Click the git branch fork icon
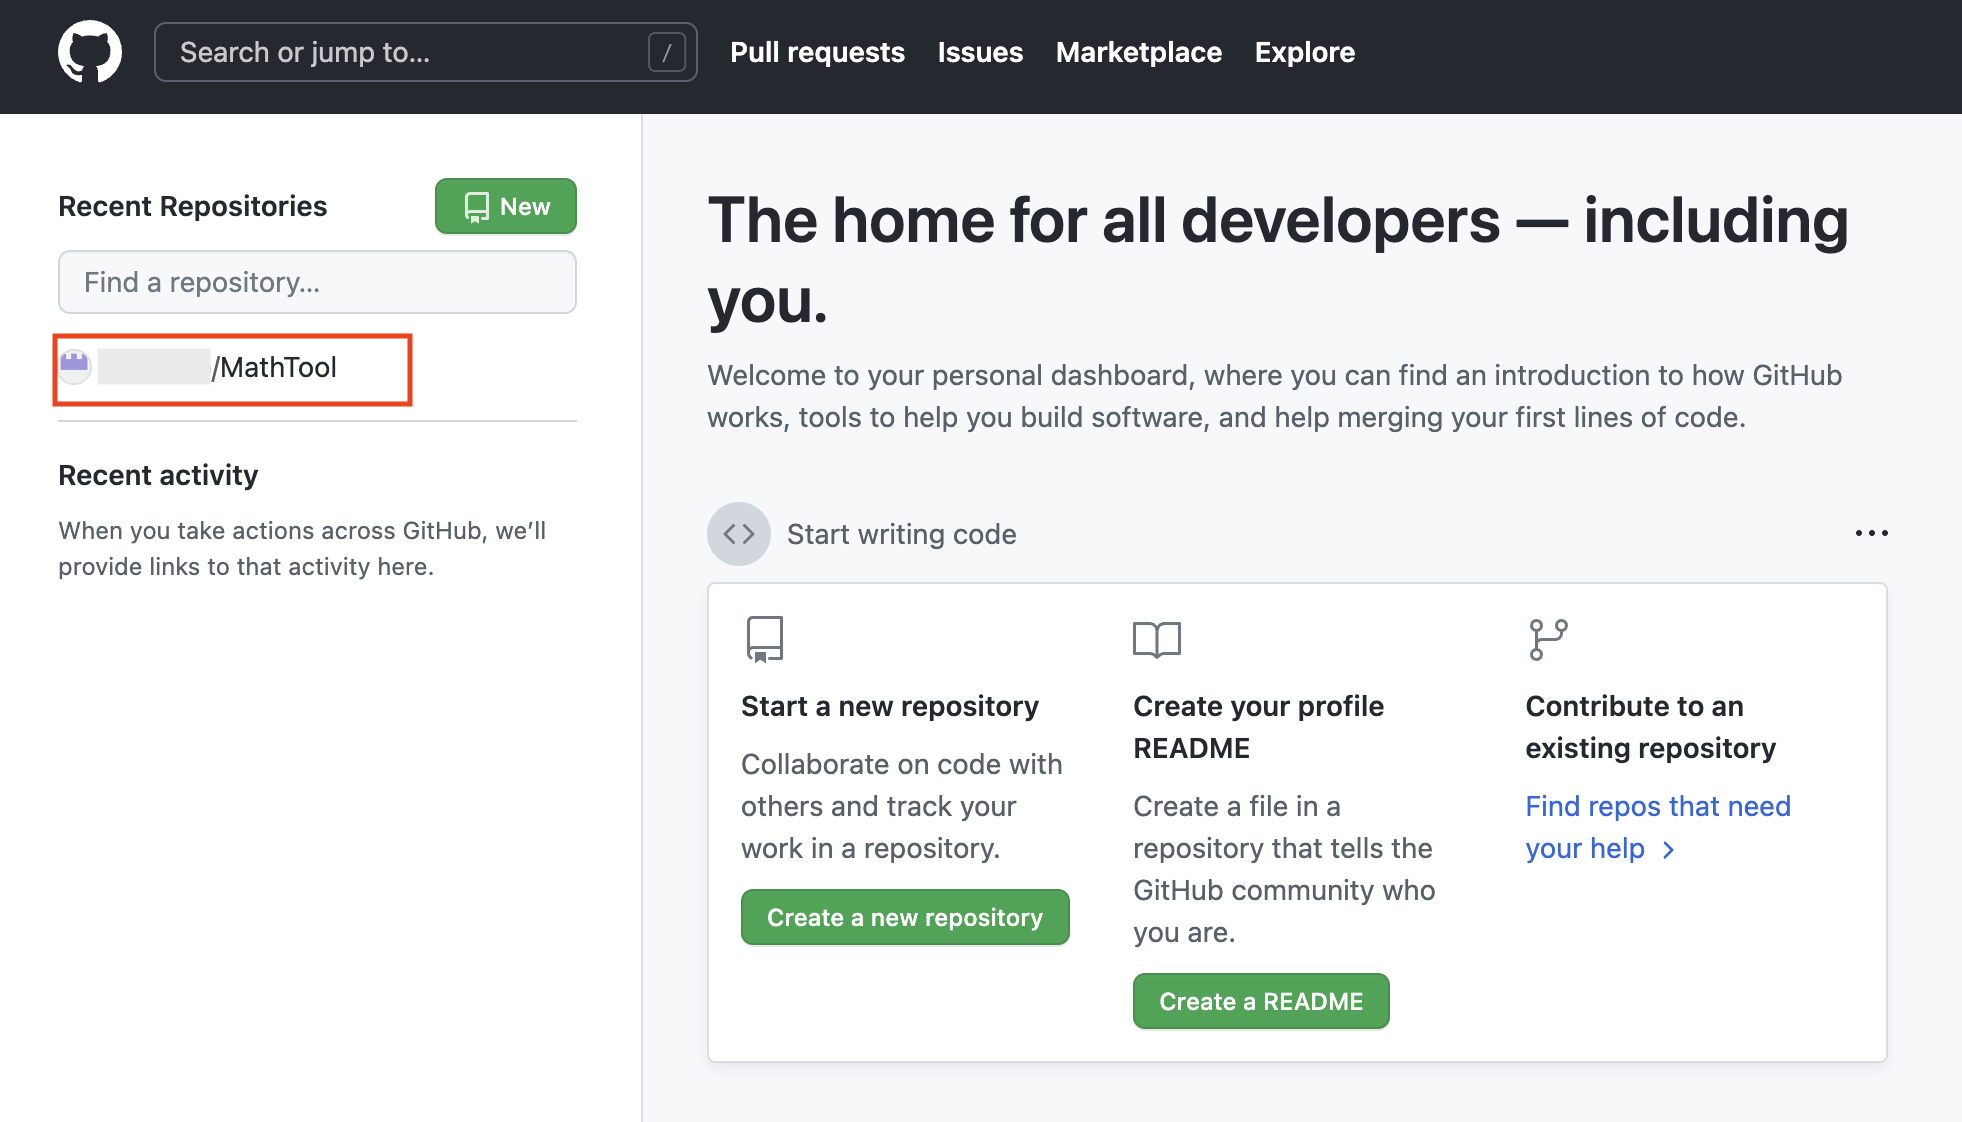Viewport: 1962px width, 1122px height. pyautogui.click(x=1548, y=639)
